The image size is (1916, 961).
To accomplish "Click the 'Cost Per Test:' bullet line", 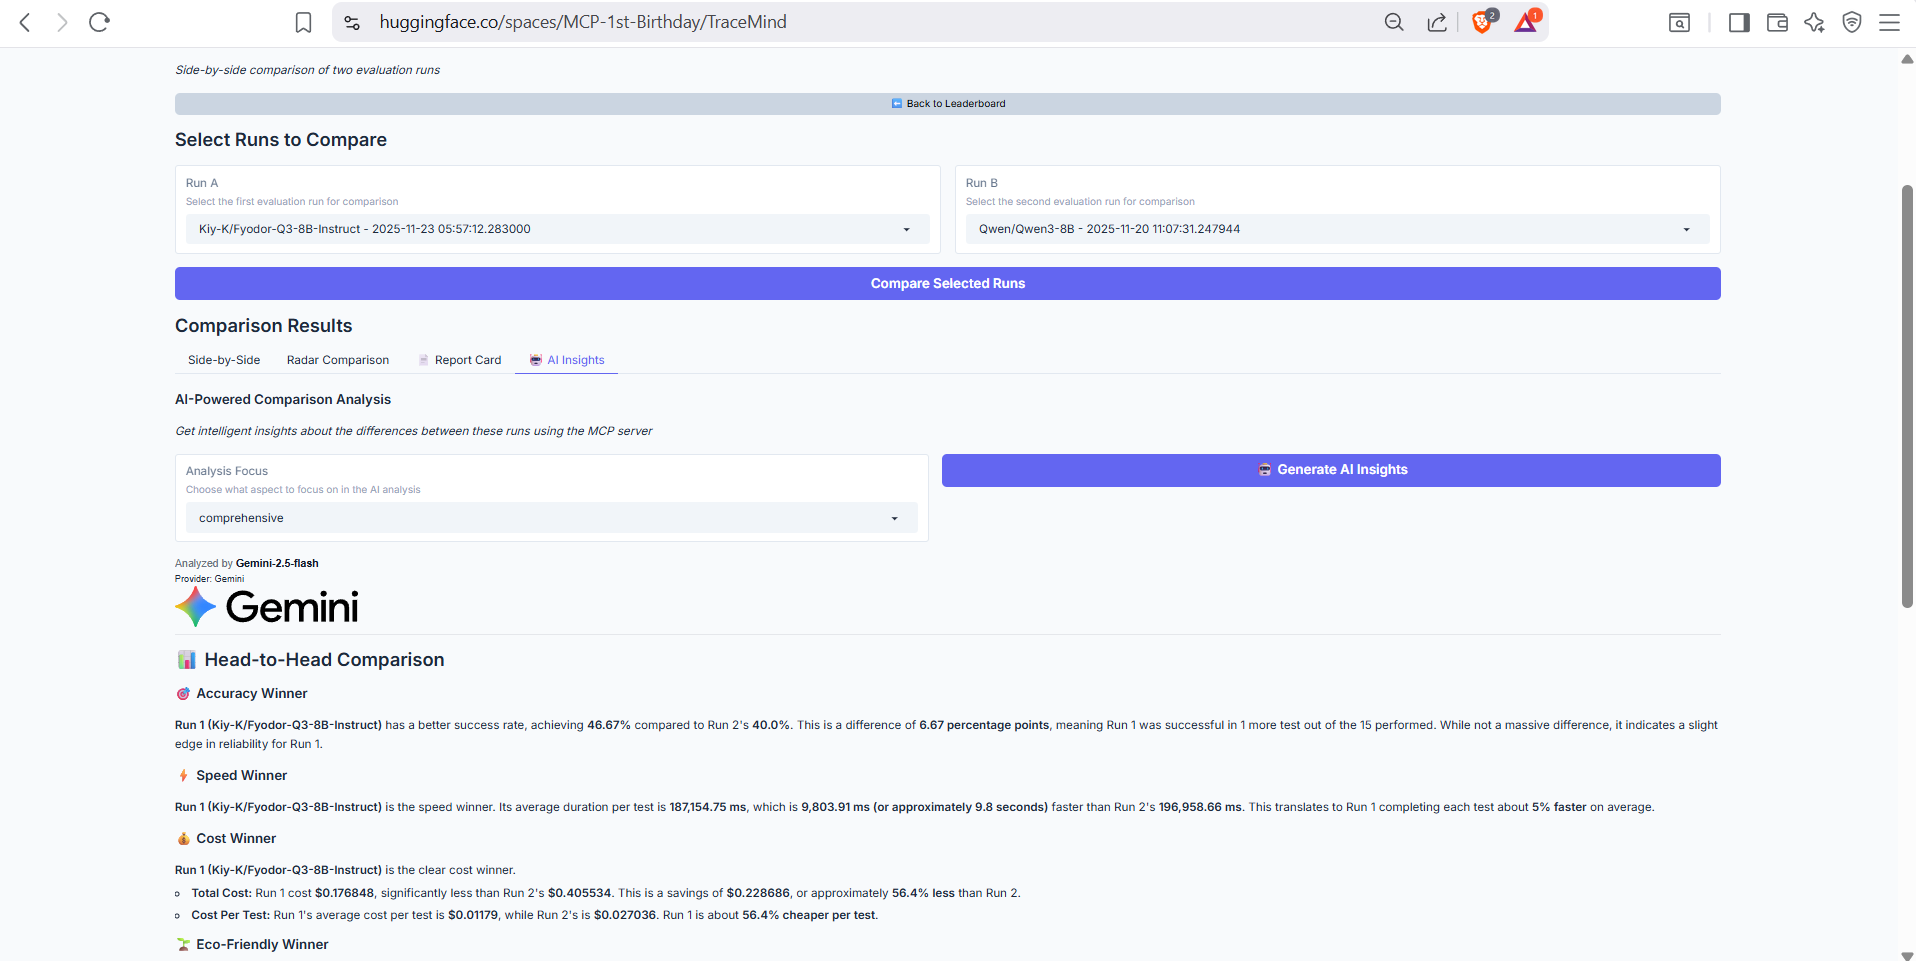I will pyautogui.click(x=535, y=915).
